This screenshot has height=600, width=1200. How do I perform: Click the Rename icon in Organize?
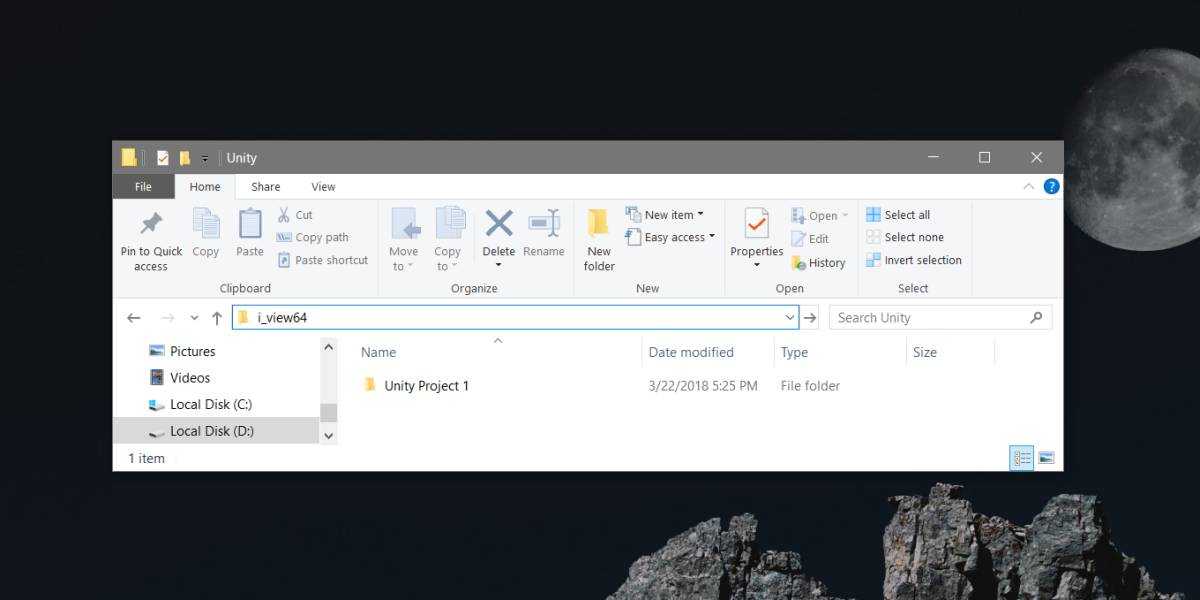tap(544, 223)
